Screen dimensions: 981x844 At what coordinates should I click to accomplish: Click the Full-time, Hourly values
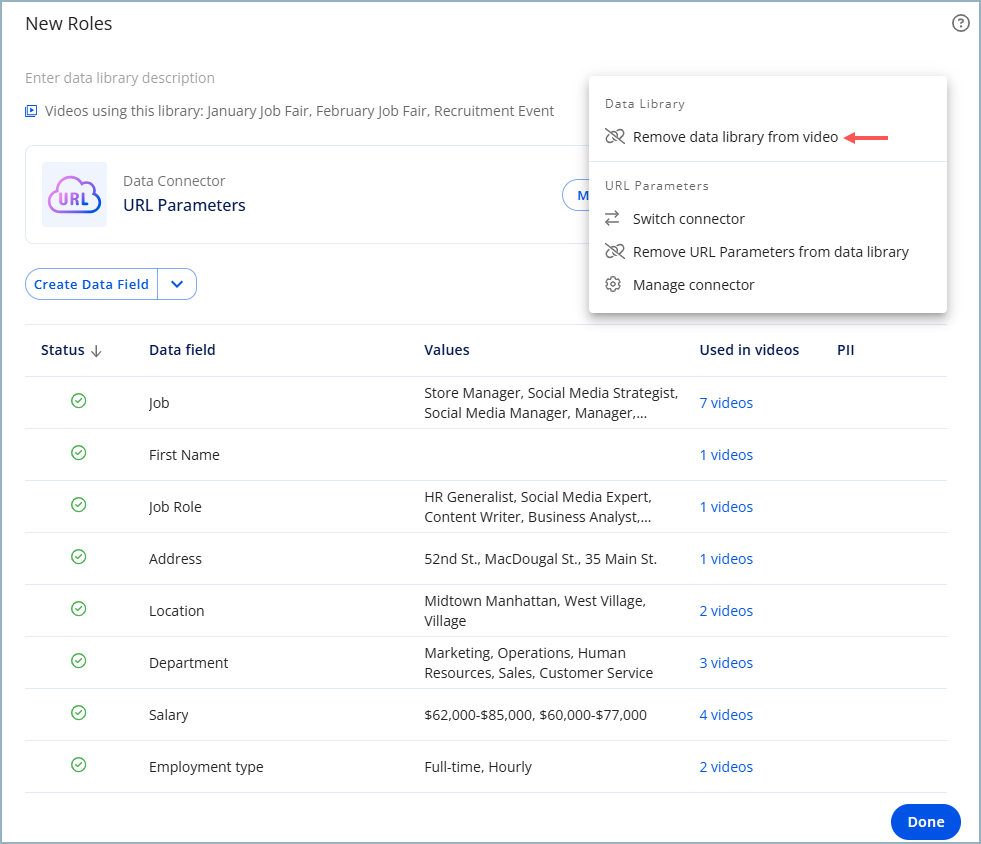(478, 767)
